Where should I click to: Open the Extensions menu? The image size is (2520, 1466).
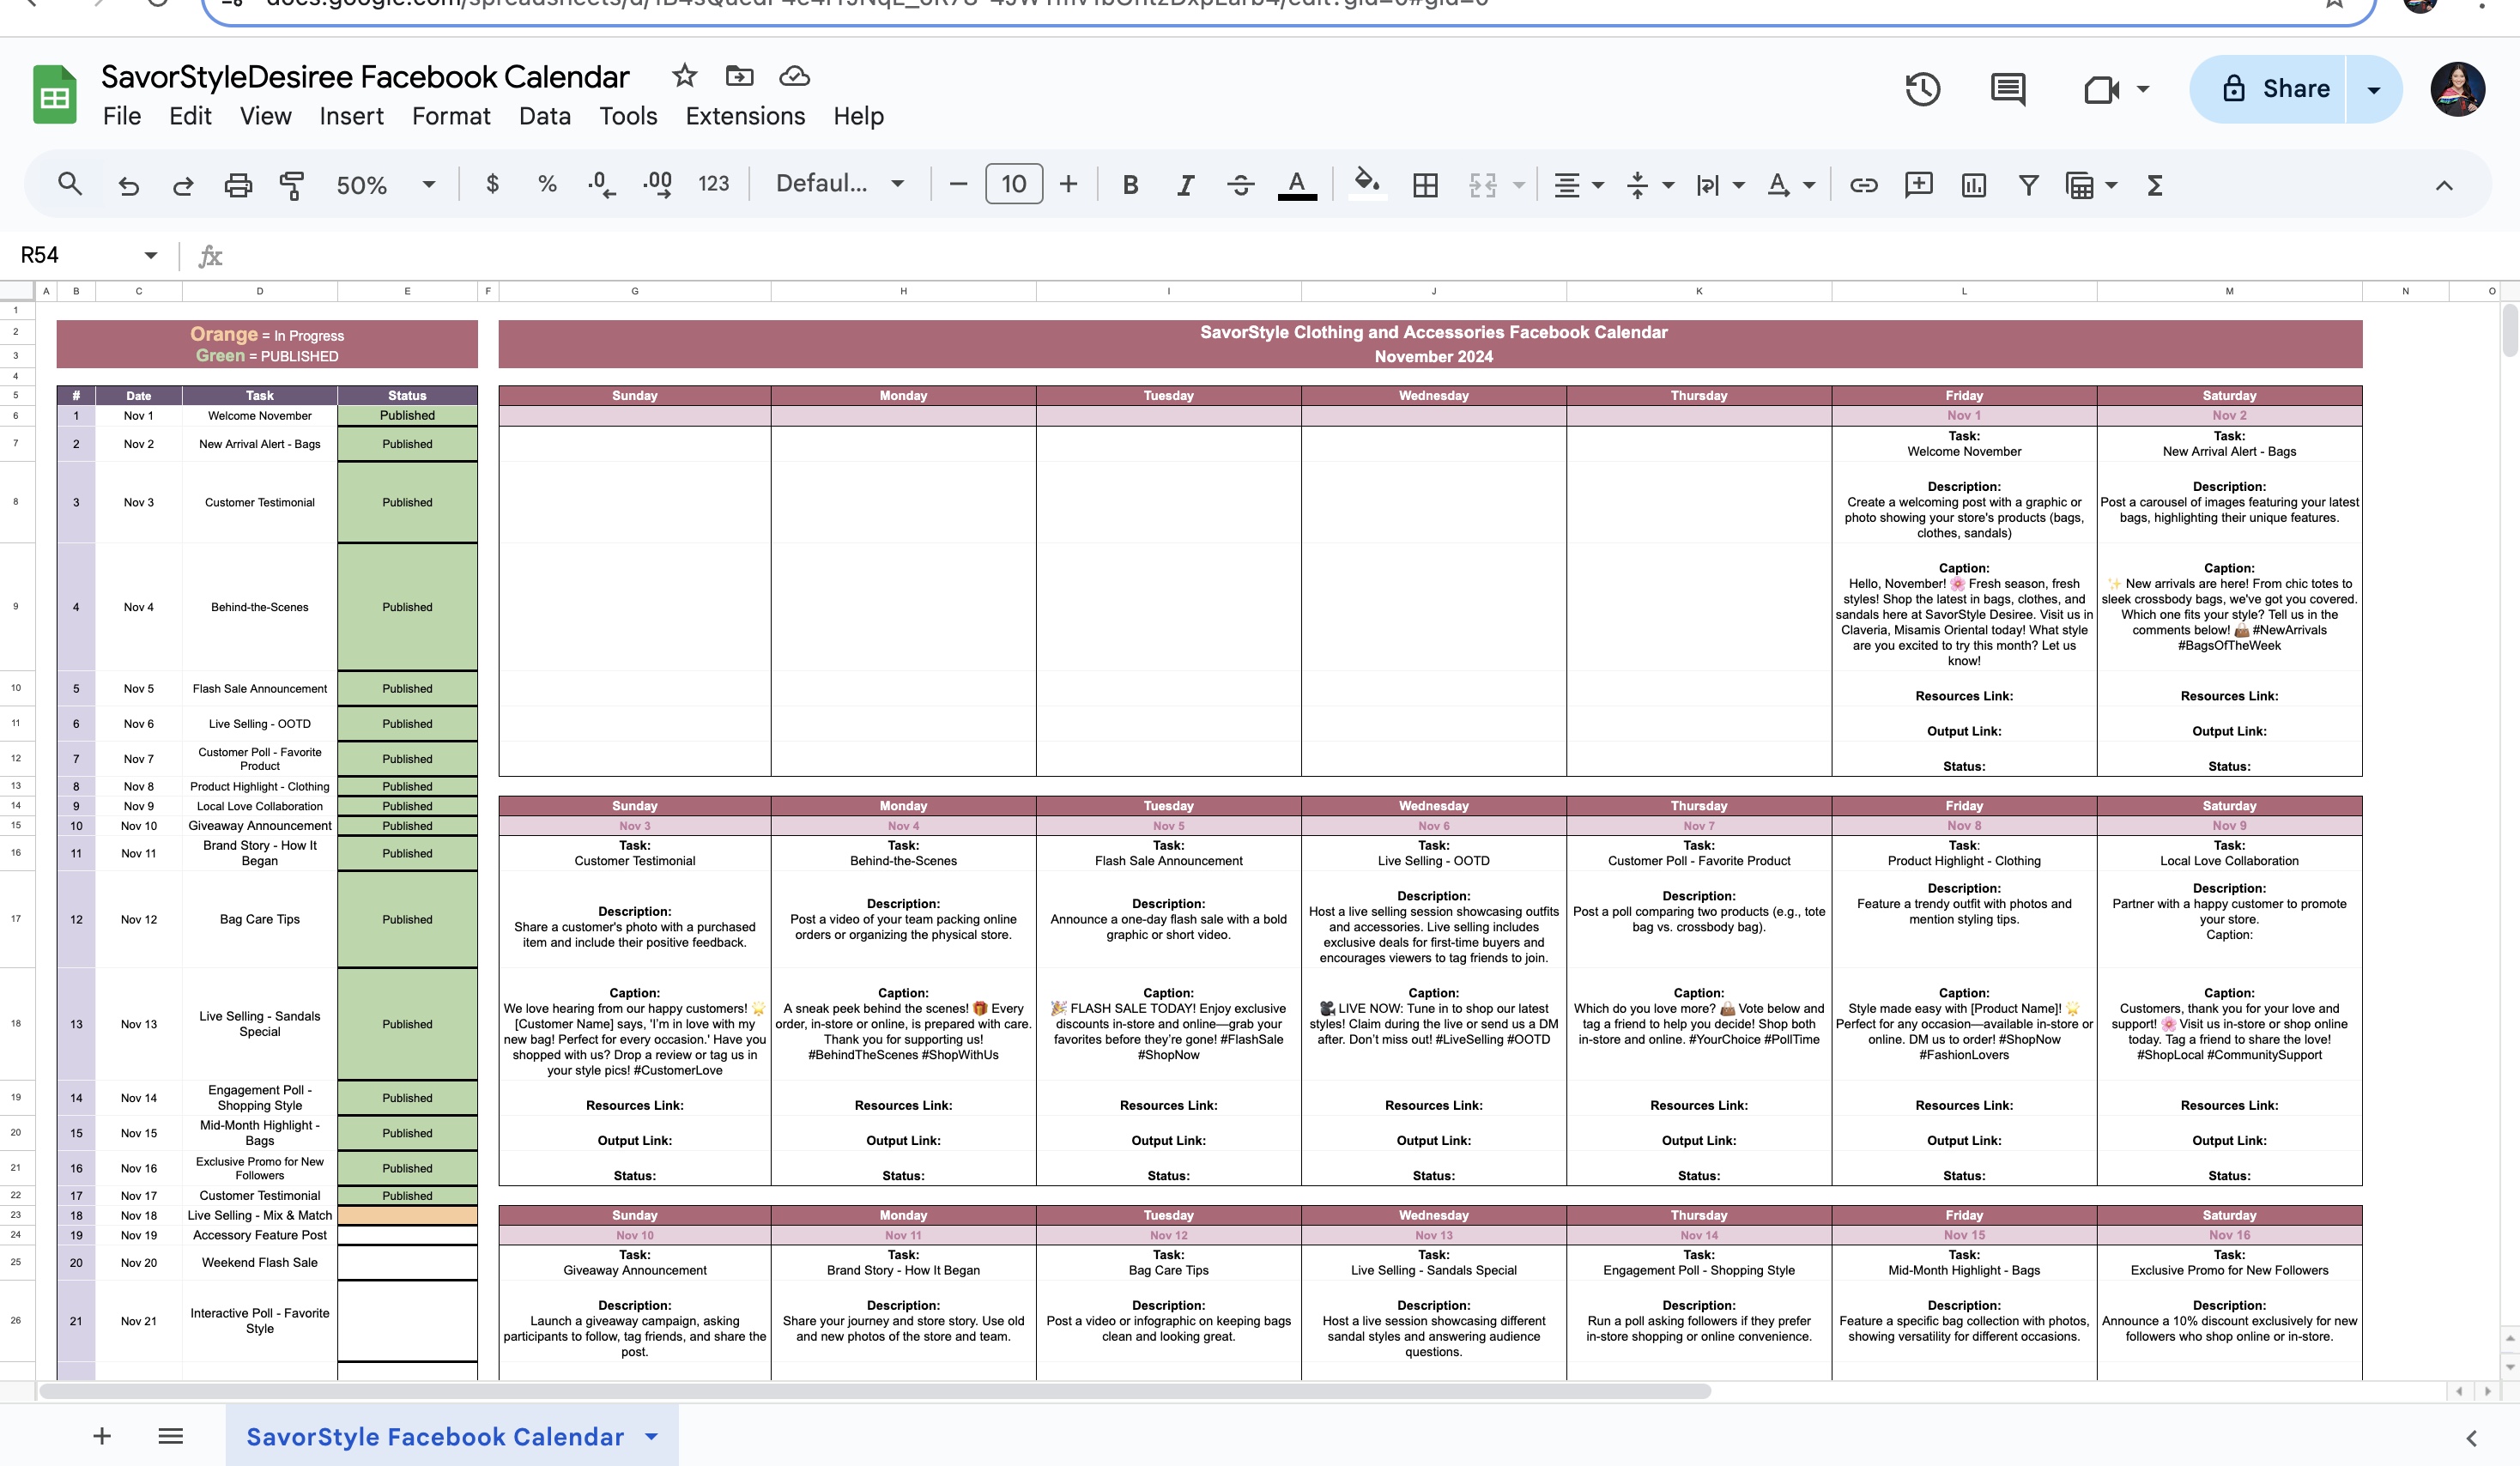tap(745, 116)
